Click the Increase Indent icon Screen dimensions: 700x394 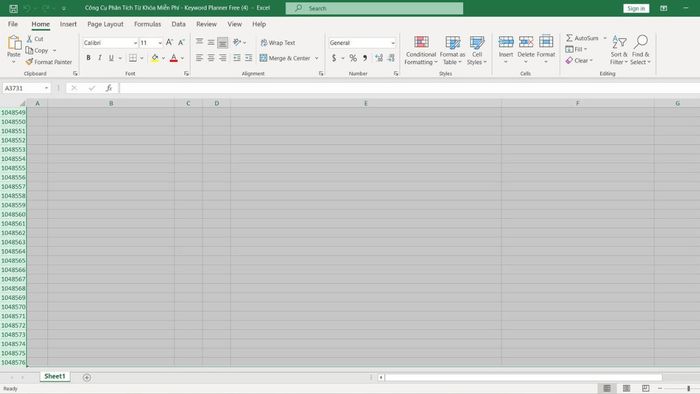[x=249, y=58]
